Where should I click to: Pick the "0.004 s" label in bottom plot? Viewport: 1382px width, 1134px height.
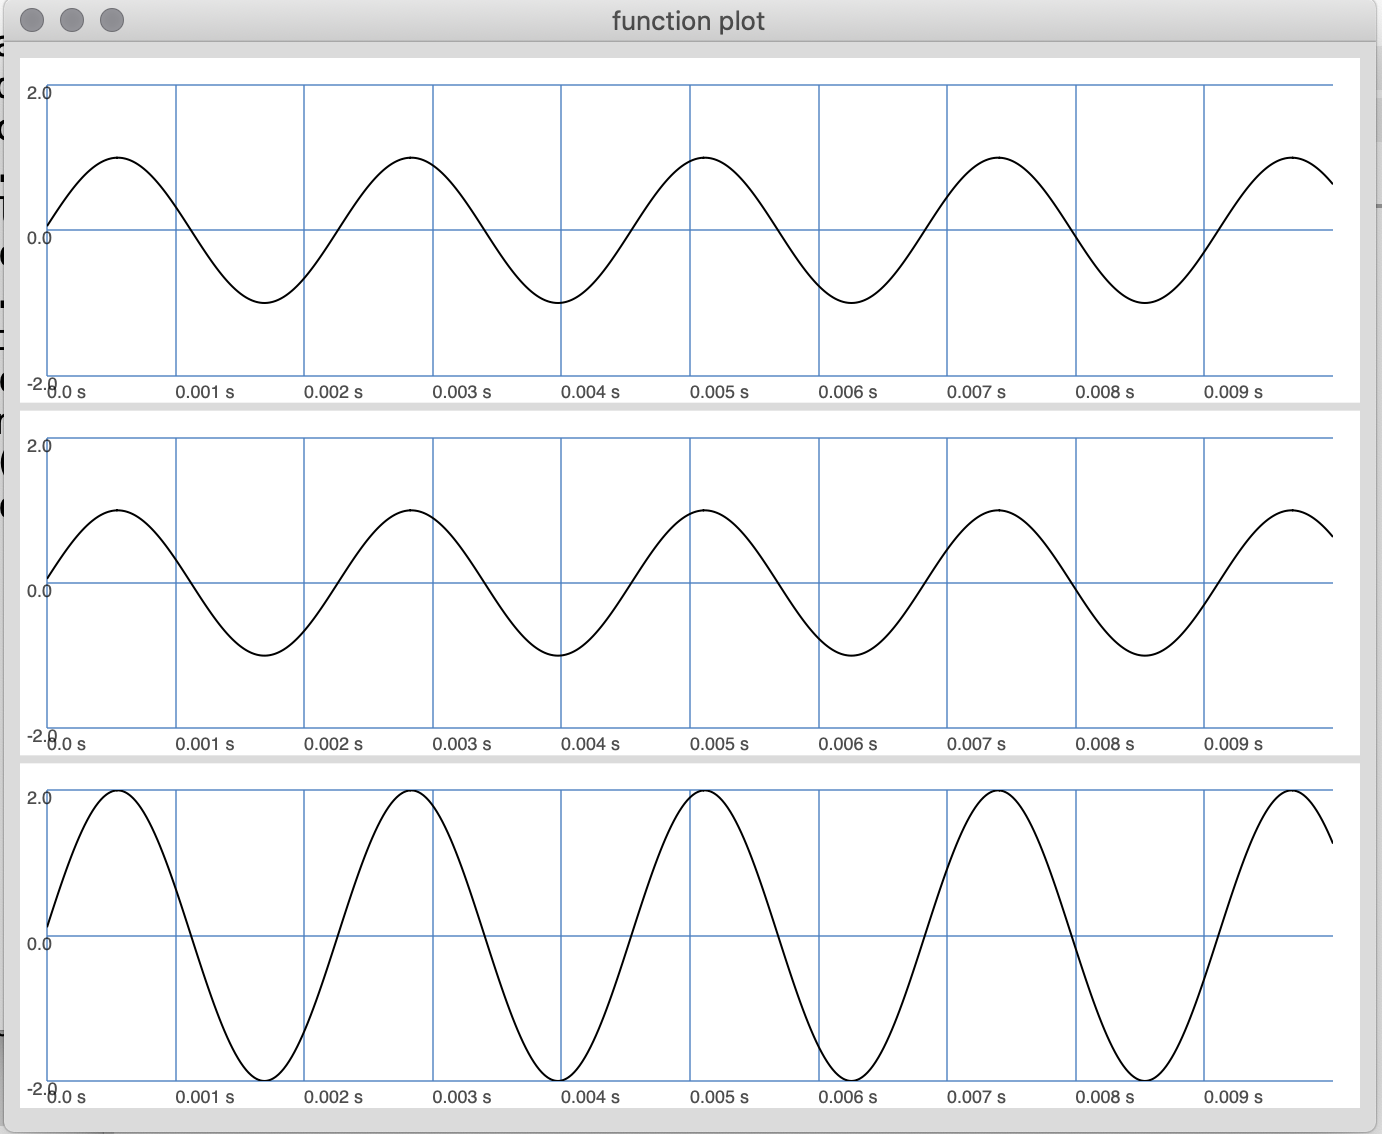click(590, 1097)
